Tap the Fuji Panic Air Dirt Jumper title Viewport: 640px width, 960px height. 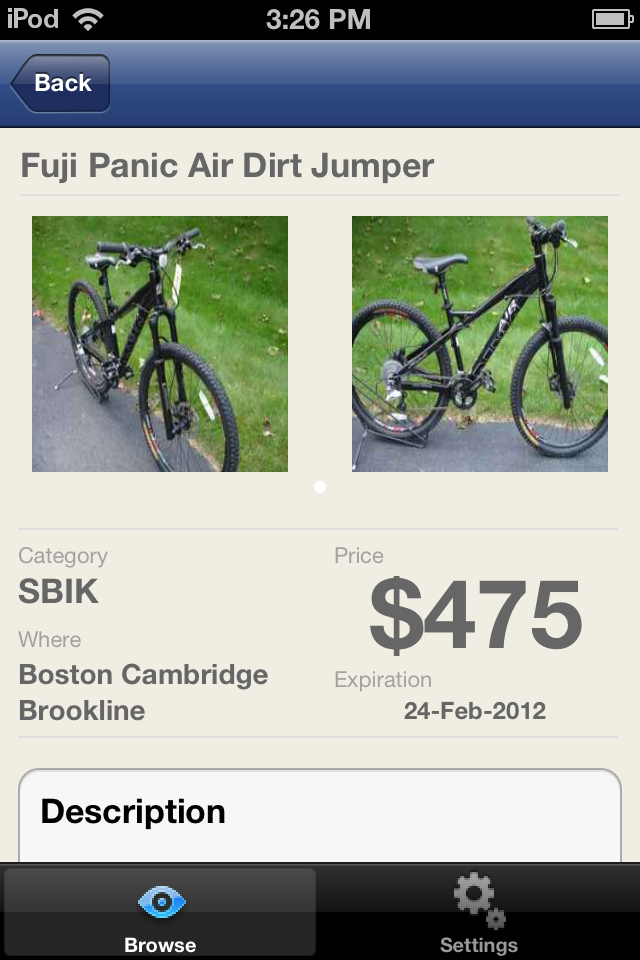[x=227, y=165]
